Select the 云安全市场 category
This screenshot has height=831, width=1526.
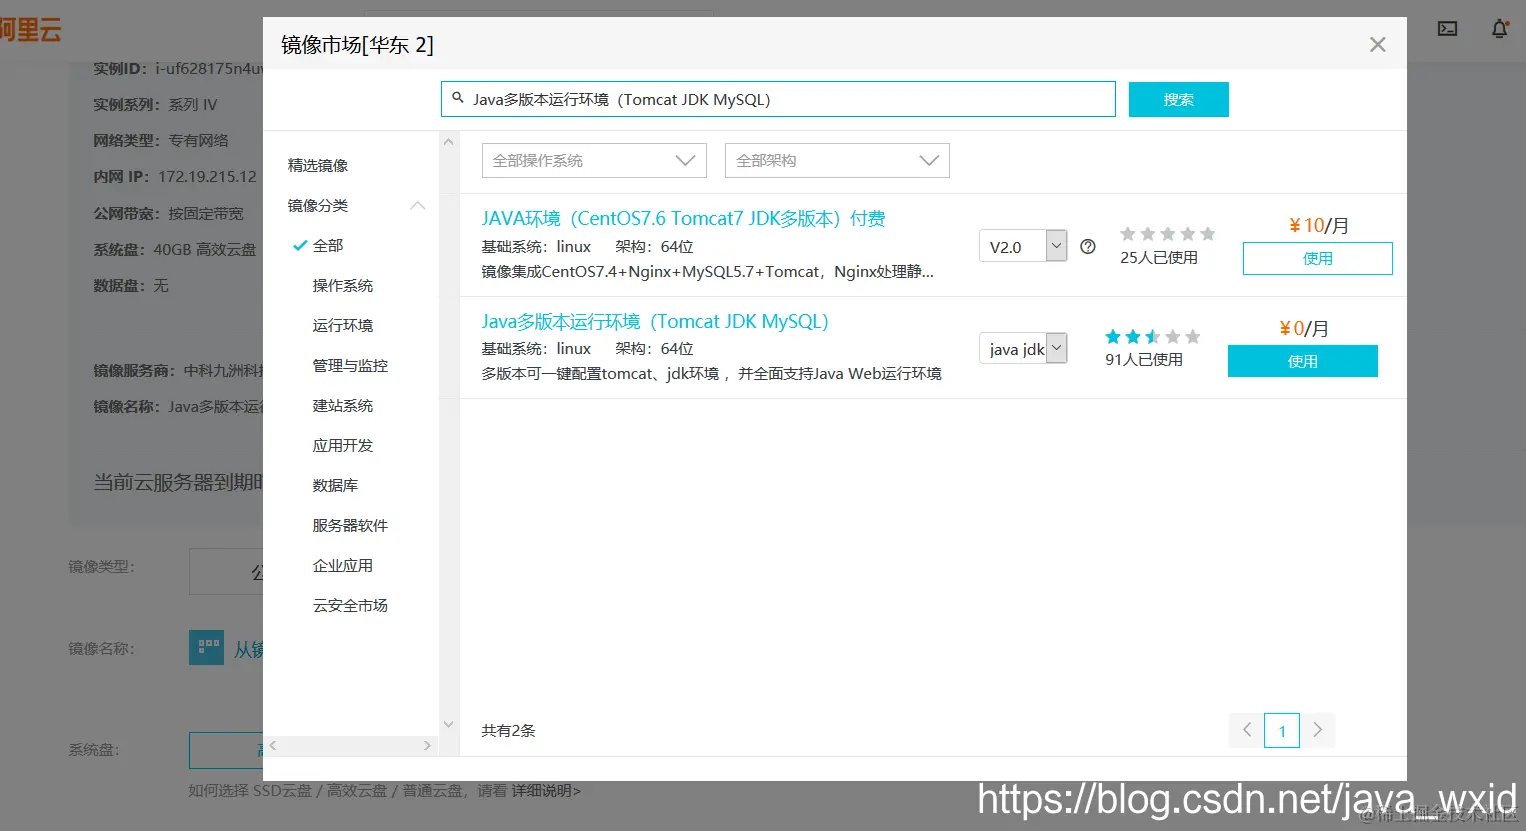350,605
